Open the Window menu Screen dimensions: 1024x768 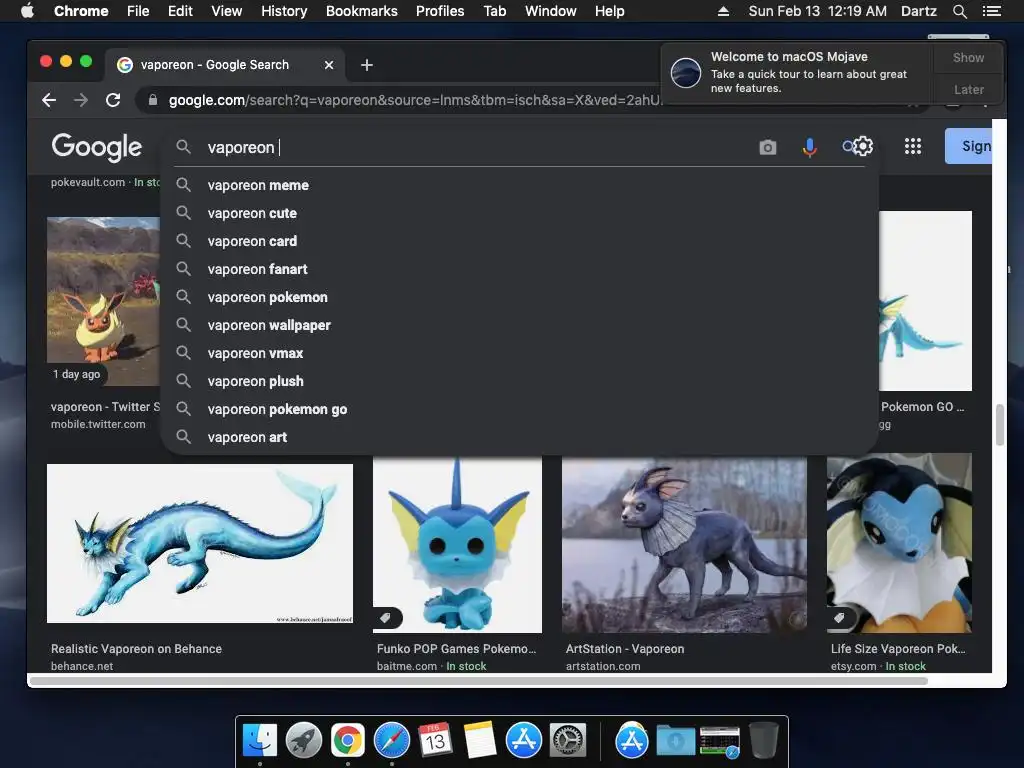[551, 11]
